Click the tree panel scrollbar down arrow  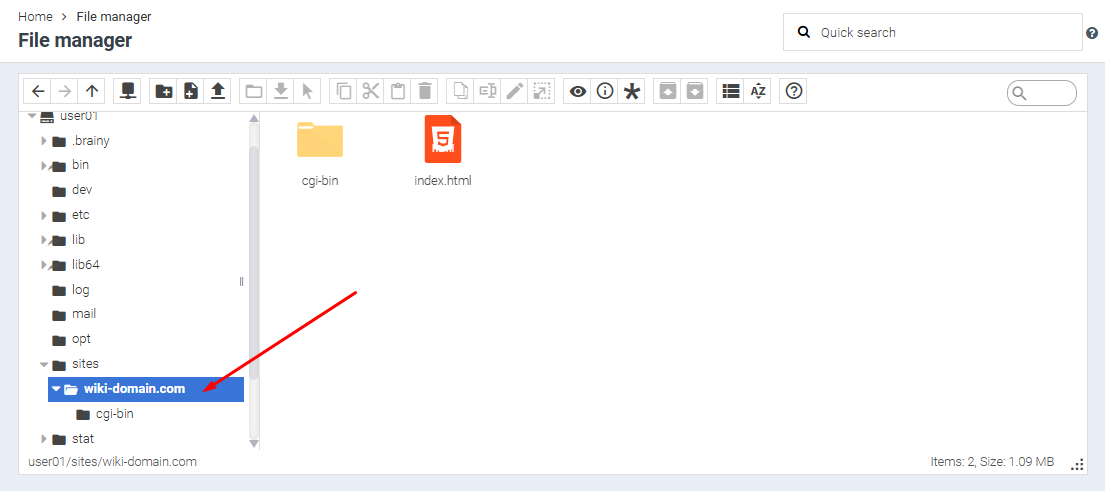[254, 443]
